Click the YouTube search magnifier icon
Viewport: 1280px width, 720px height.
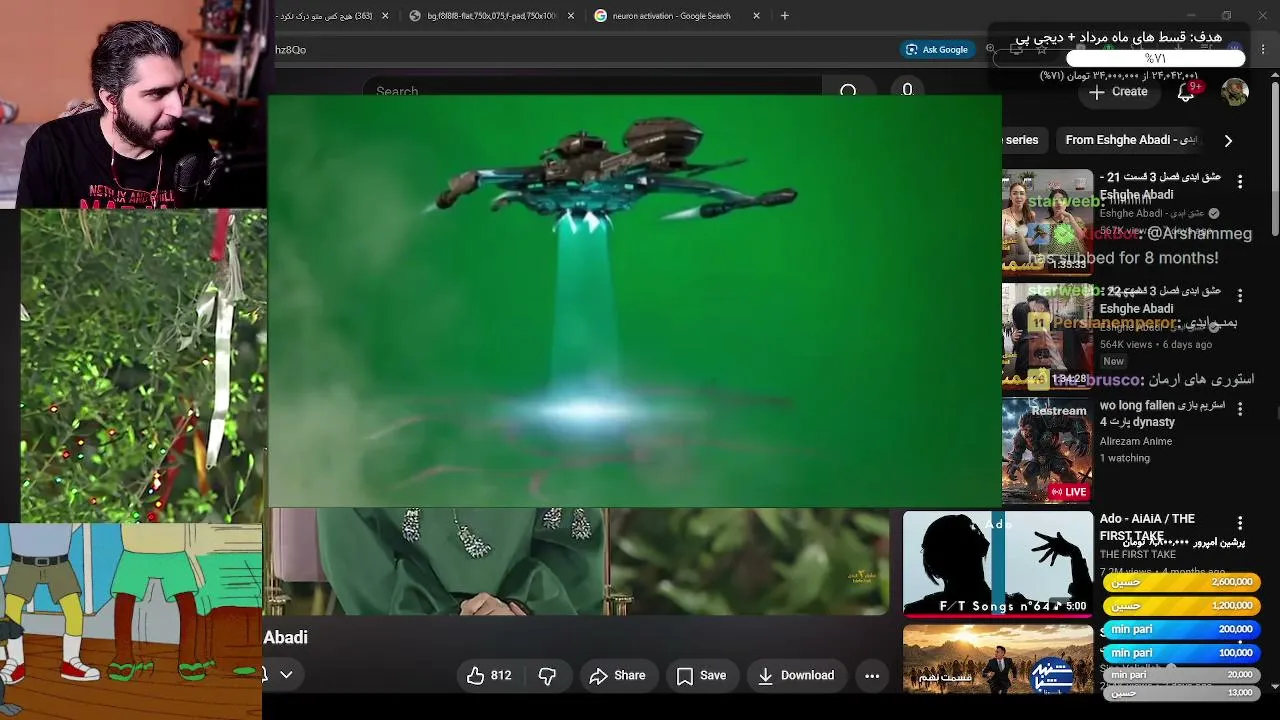point(848,91)
